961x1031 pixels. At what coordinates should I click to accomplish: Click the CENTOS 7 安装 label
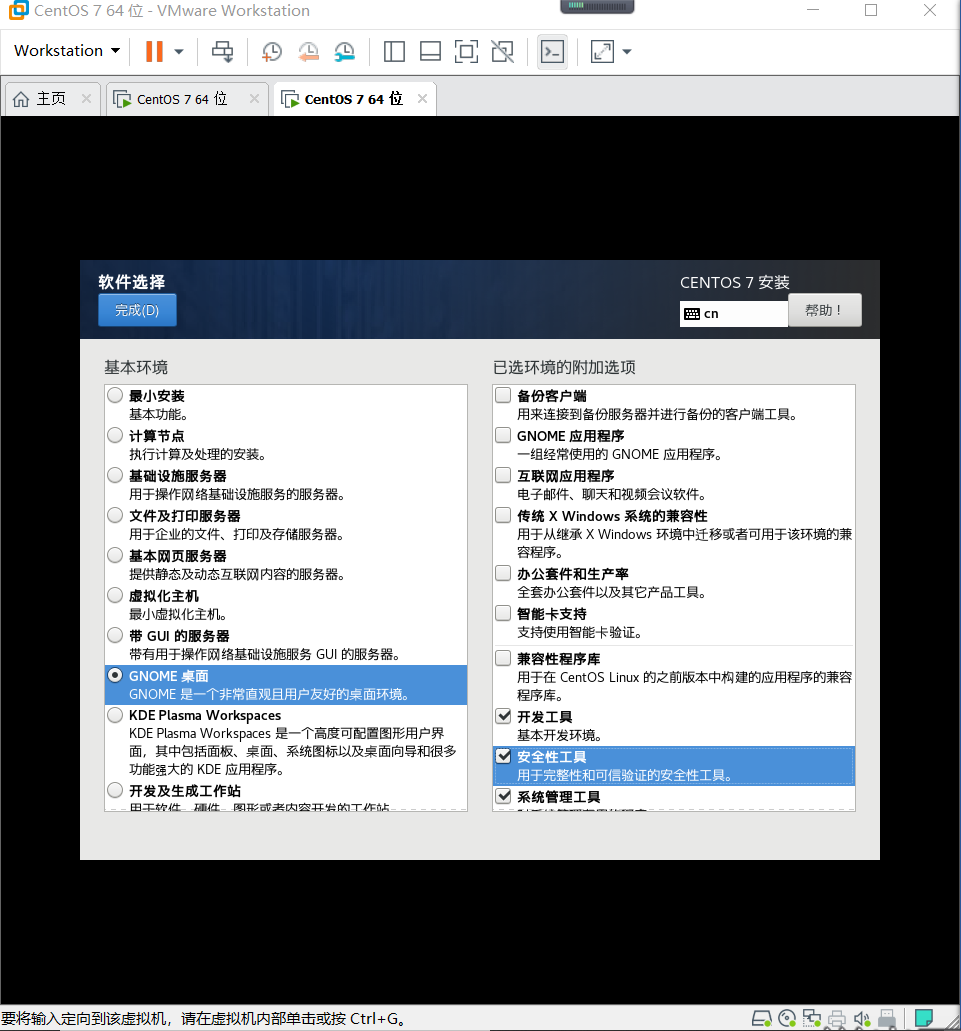734,283
